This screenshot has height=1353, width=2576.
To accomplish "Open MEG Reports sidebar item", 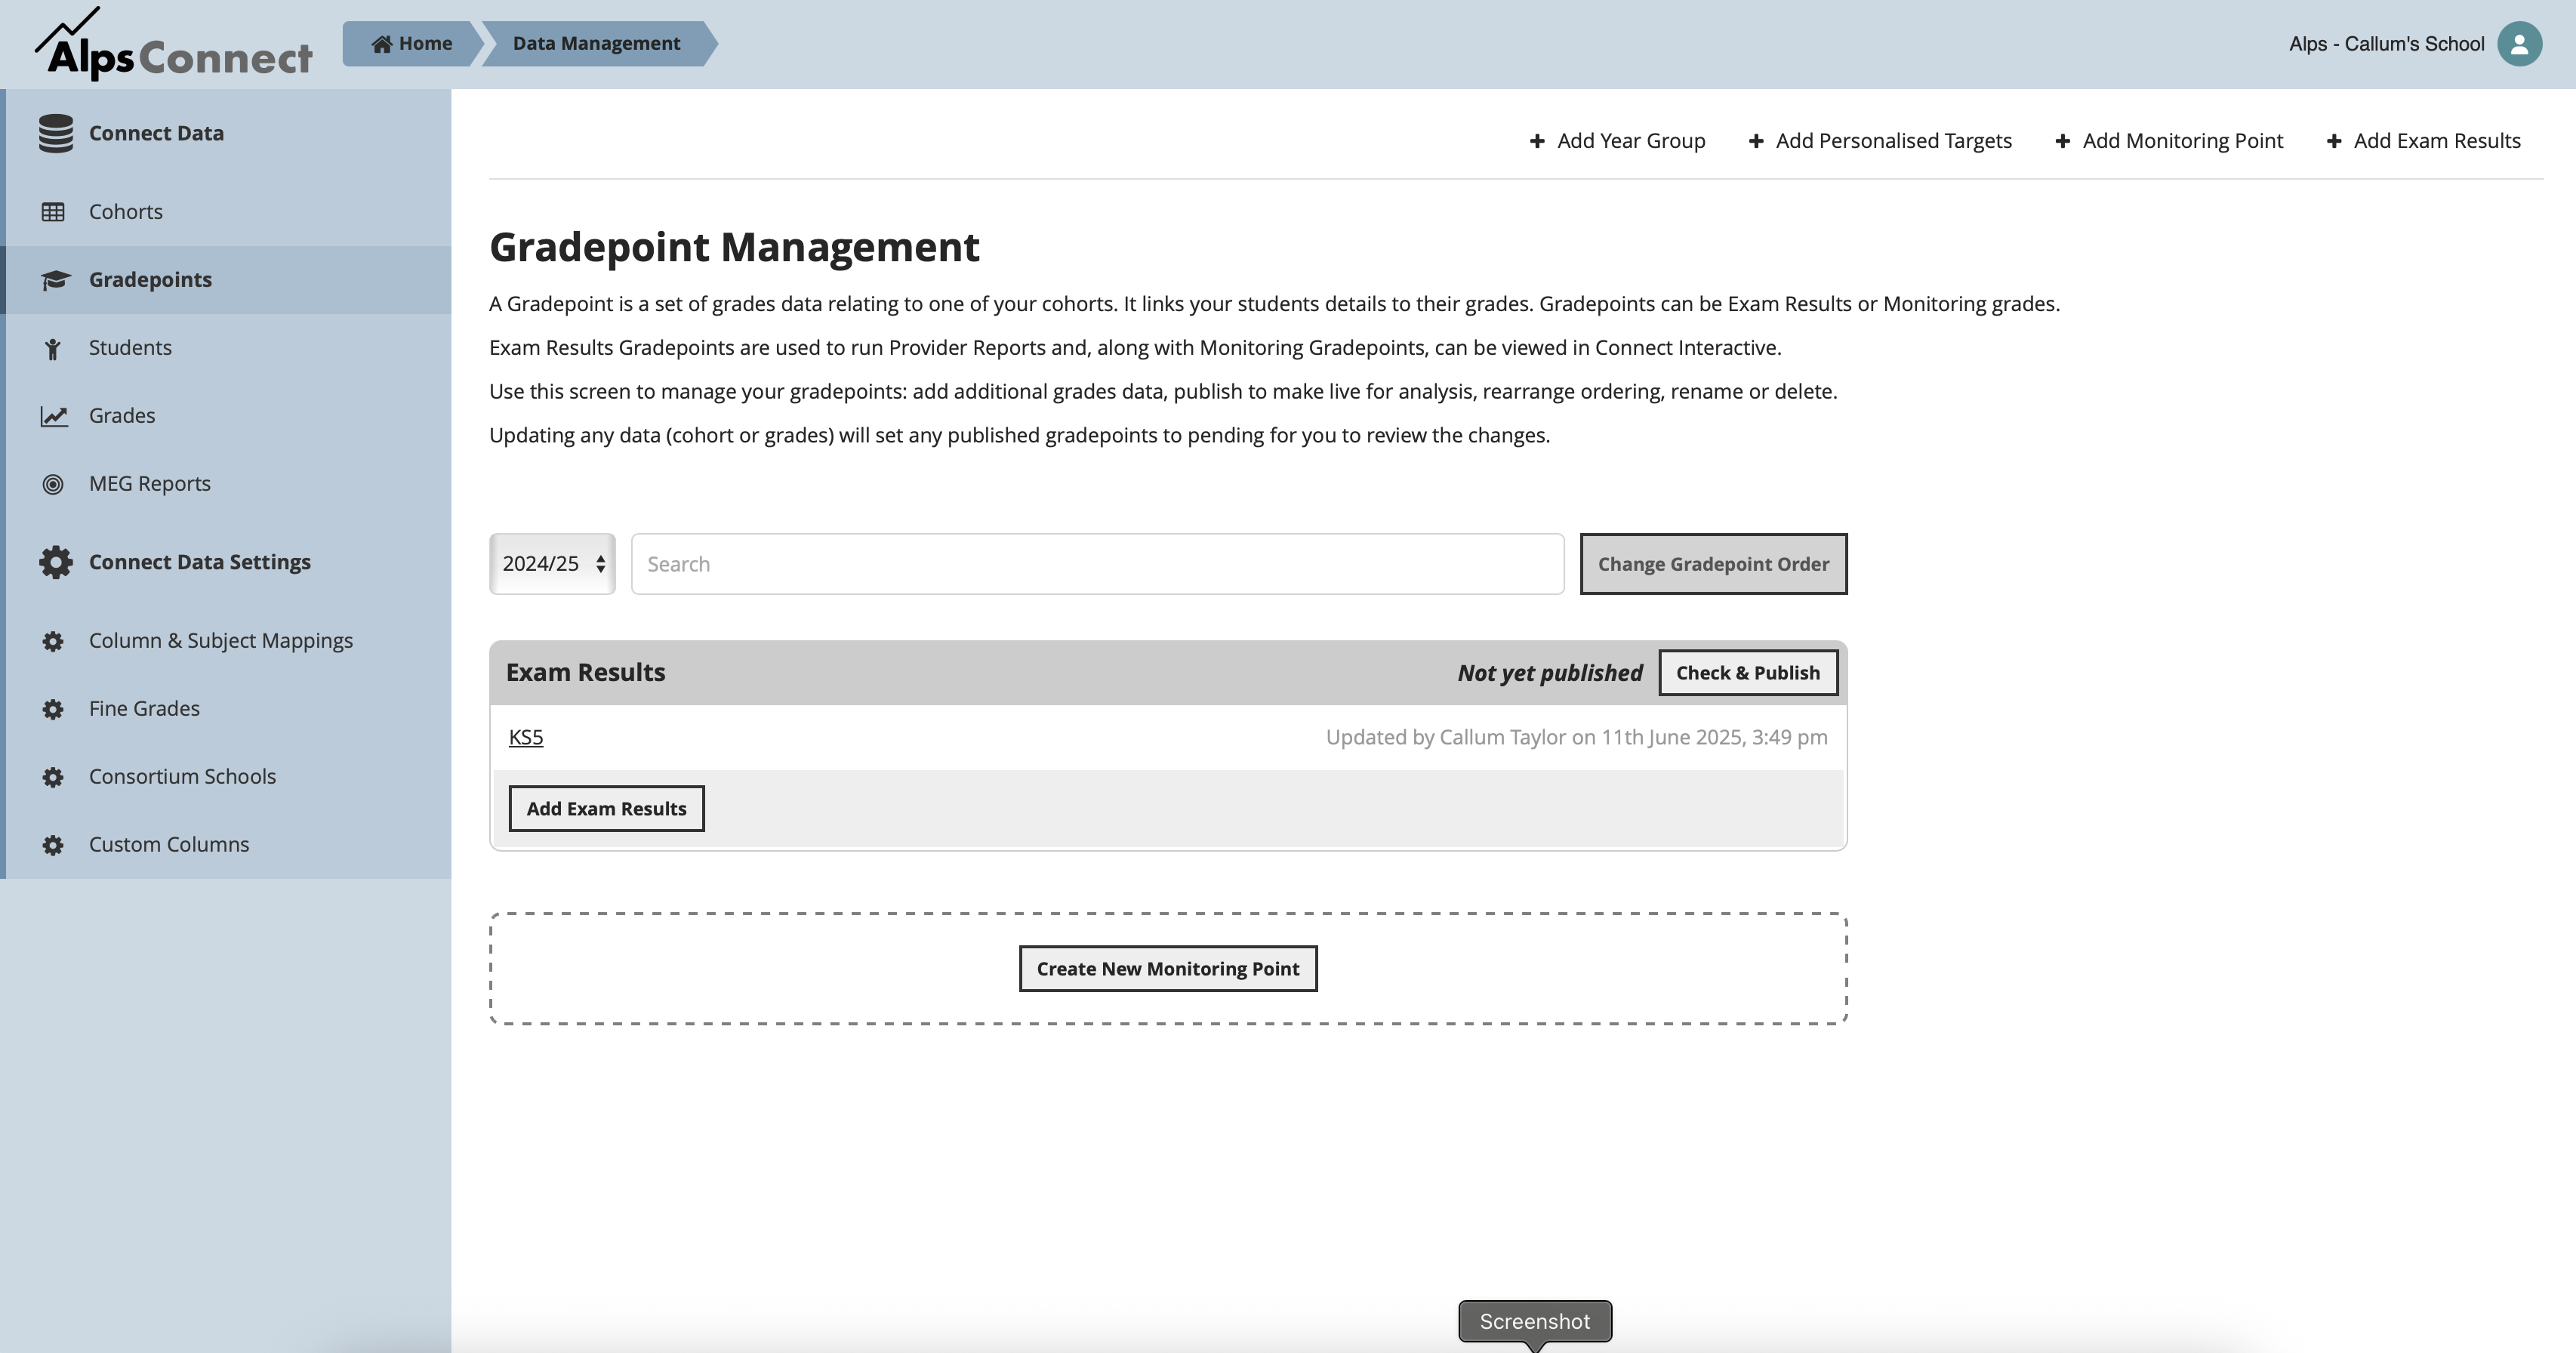I will 228,484.
